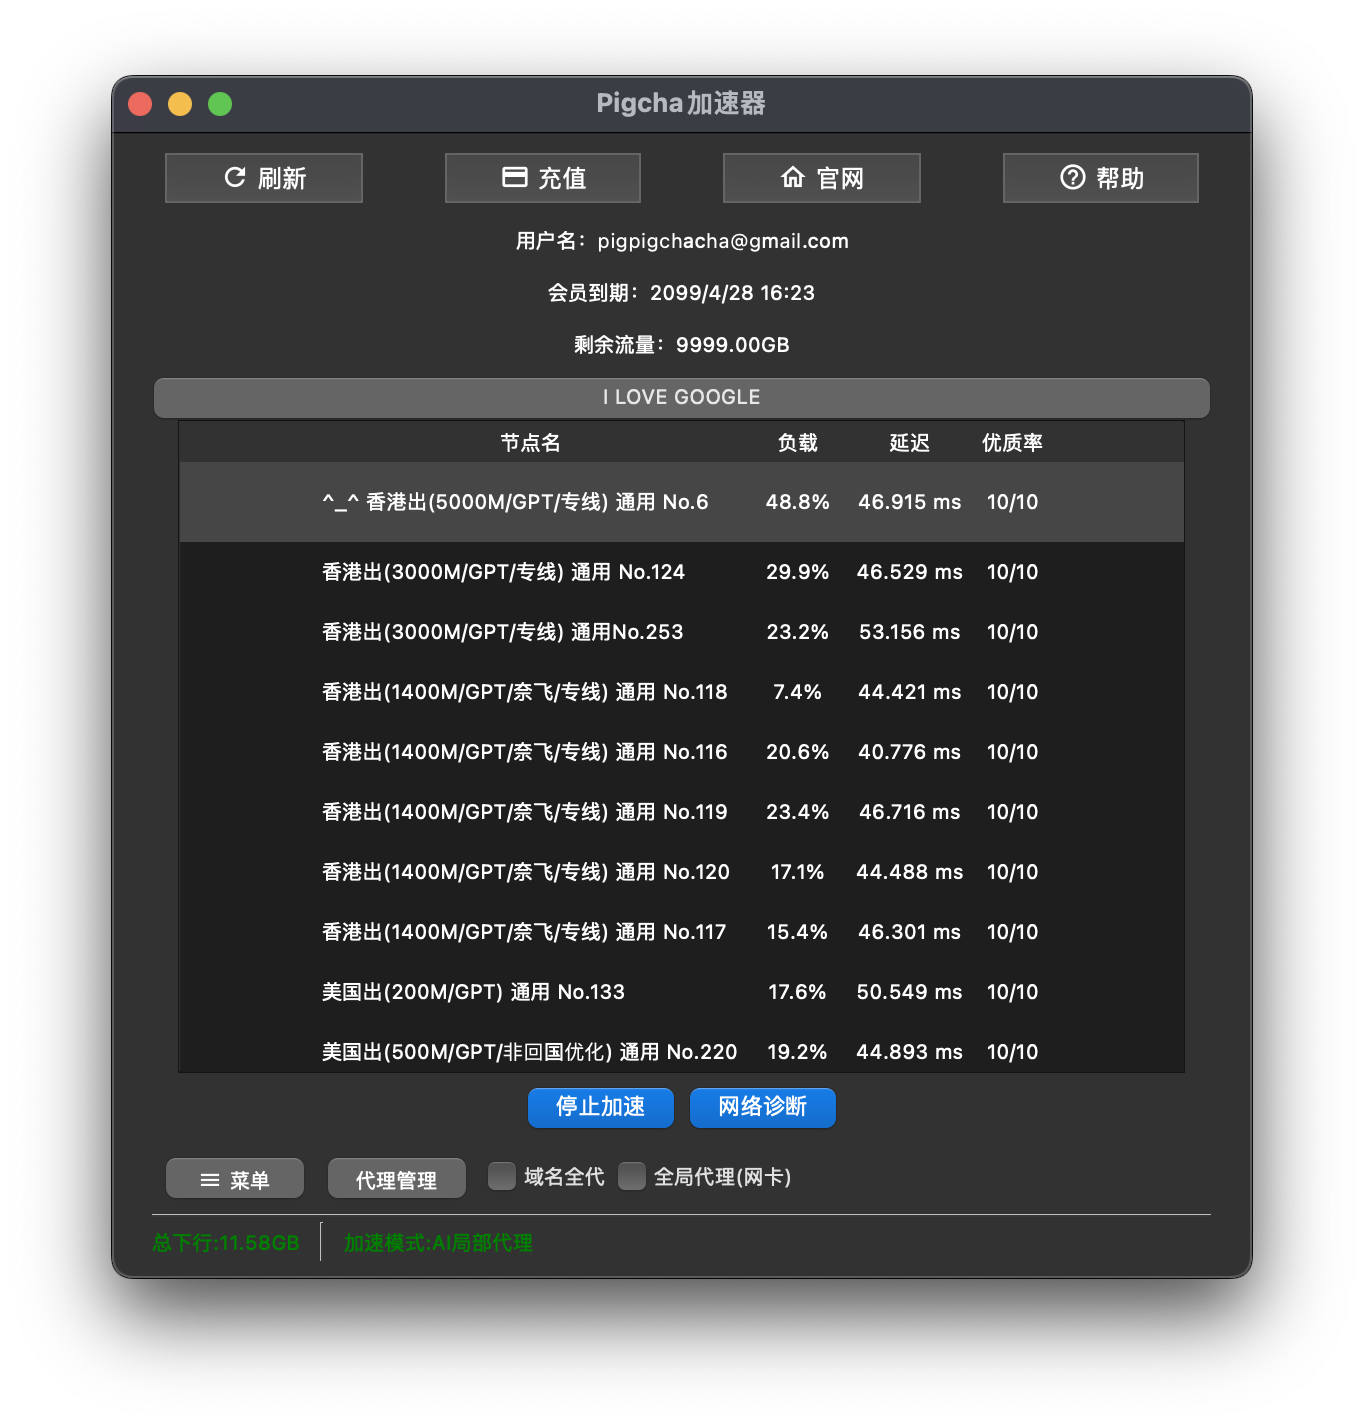Click the question mark help icon
Image resolution: width=1364 pixels, height=1426 pixels.
tap(1073, 177)
